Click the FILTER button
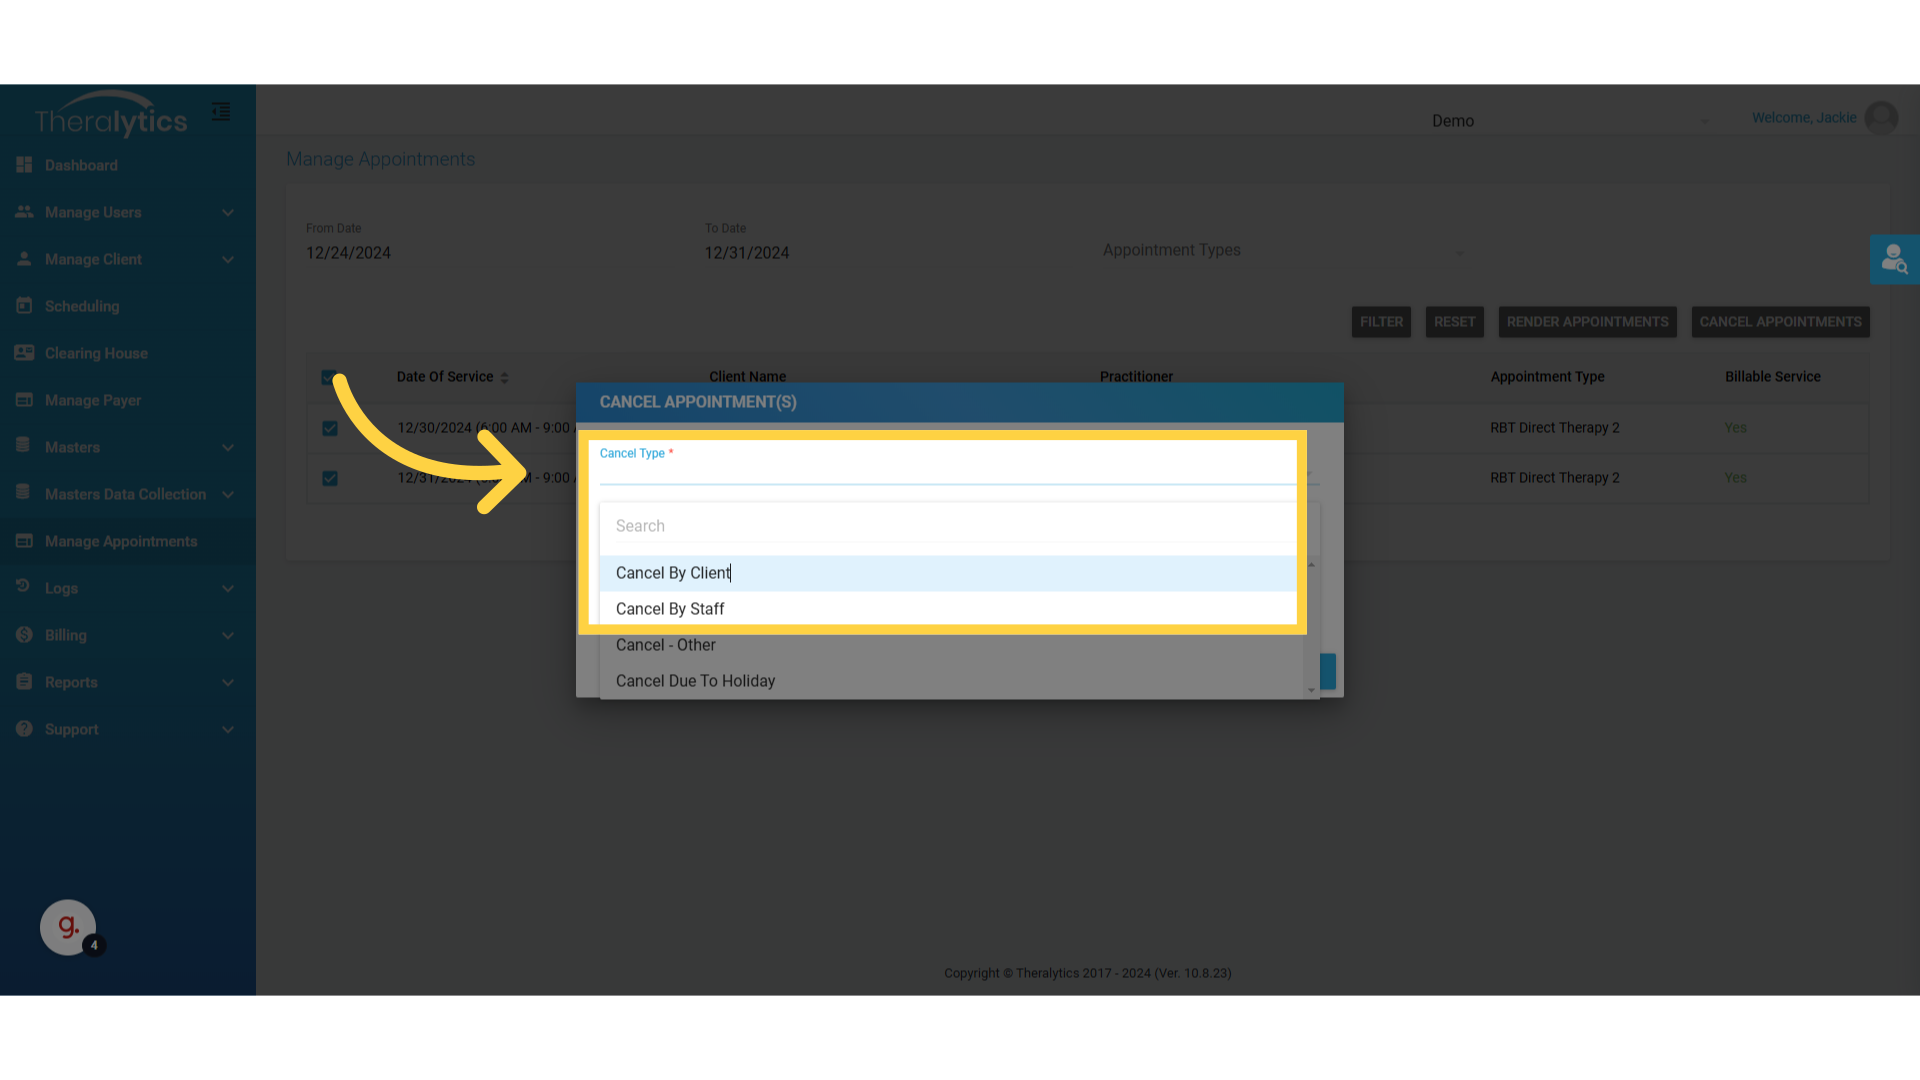 [x=1381, y=322]
